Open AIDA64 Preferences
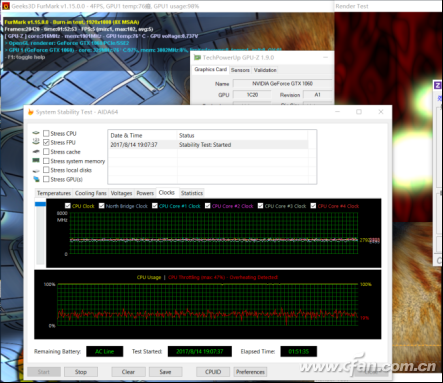Screen dimensions: 443x383 tap(250, 372)
